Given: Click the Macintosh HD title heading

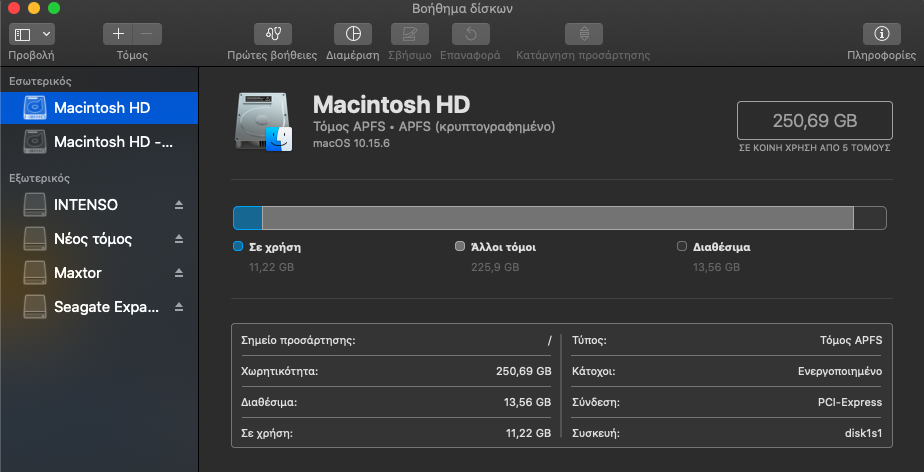Looking at the screenshot, I should 391,105.
